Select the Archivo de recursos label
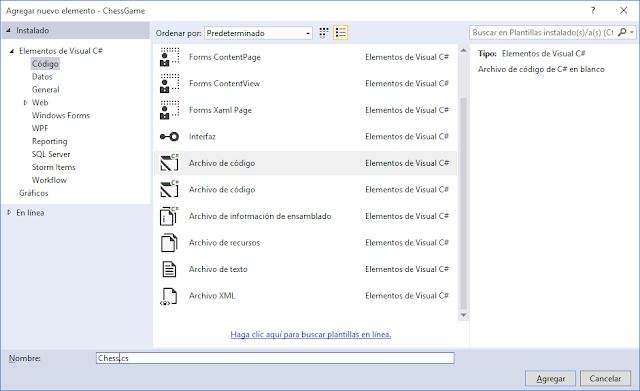This screenshot has width=640, height=391. click(x=224, y=243)
